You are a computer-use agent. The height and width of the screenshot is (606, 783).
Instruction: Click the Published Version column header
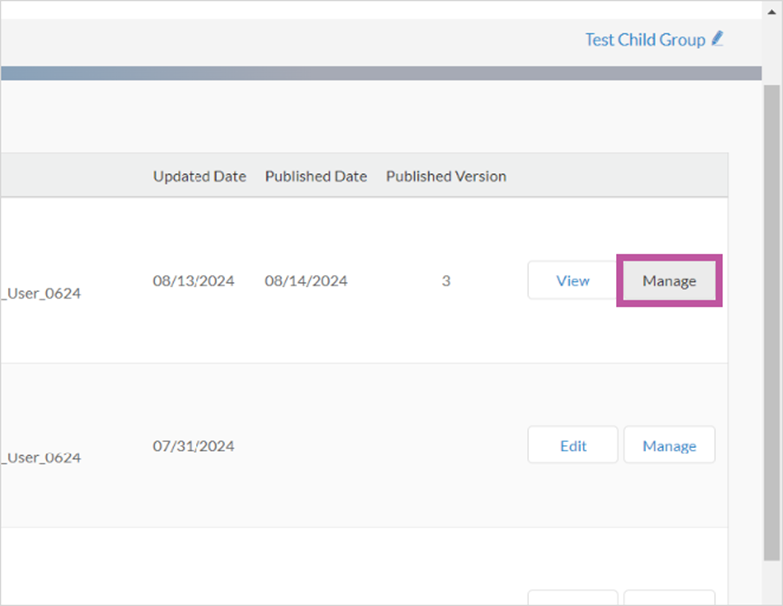[x=446, y=176]
